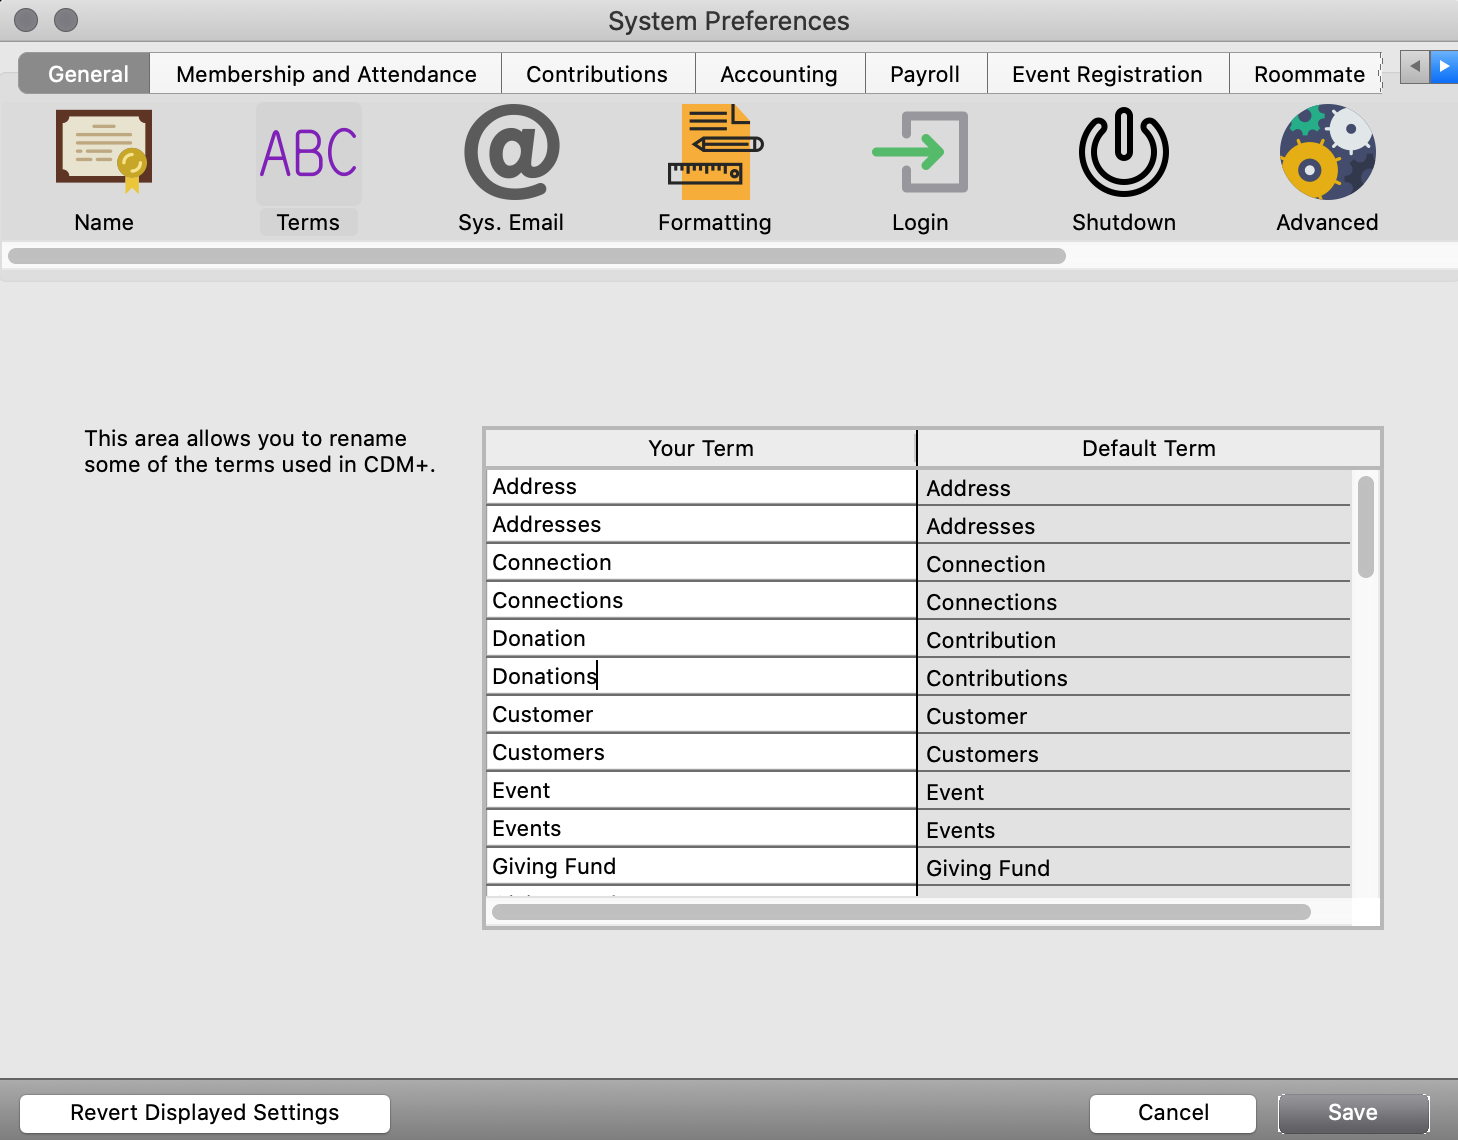The width and height of the screenshot is (1458, 1140).
Task: Open the Payroll tab
Action: coord(925,74)
